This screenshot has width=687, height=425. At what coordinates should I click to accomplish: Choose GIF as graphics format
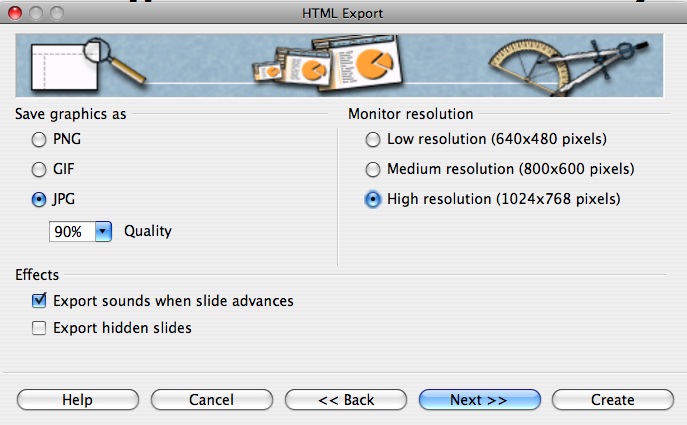[39, 169]
